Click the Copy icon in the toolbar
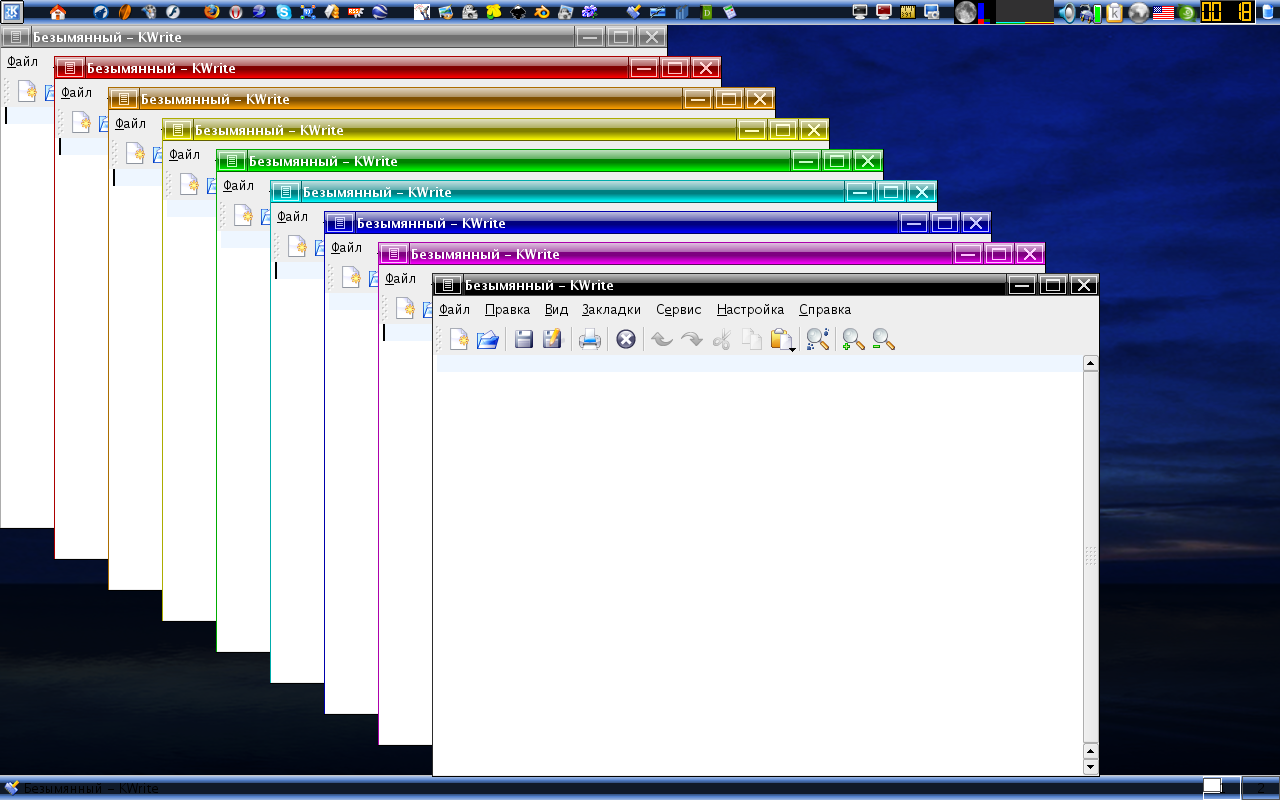This screenshot has height=800, width=1280. [x=751, y=340]
